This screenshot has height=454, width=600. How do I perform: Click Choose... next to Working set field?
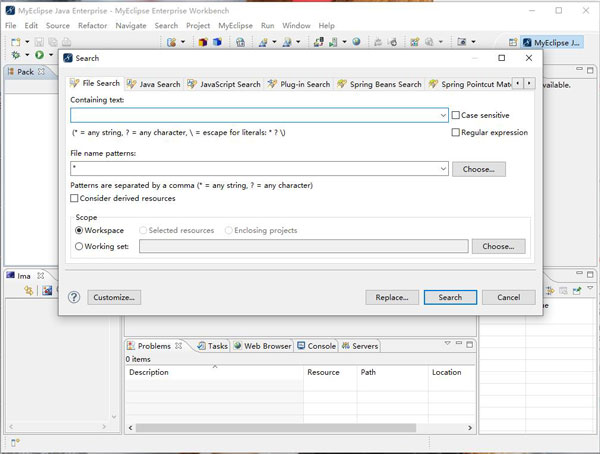pos(498,247)
